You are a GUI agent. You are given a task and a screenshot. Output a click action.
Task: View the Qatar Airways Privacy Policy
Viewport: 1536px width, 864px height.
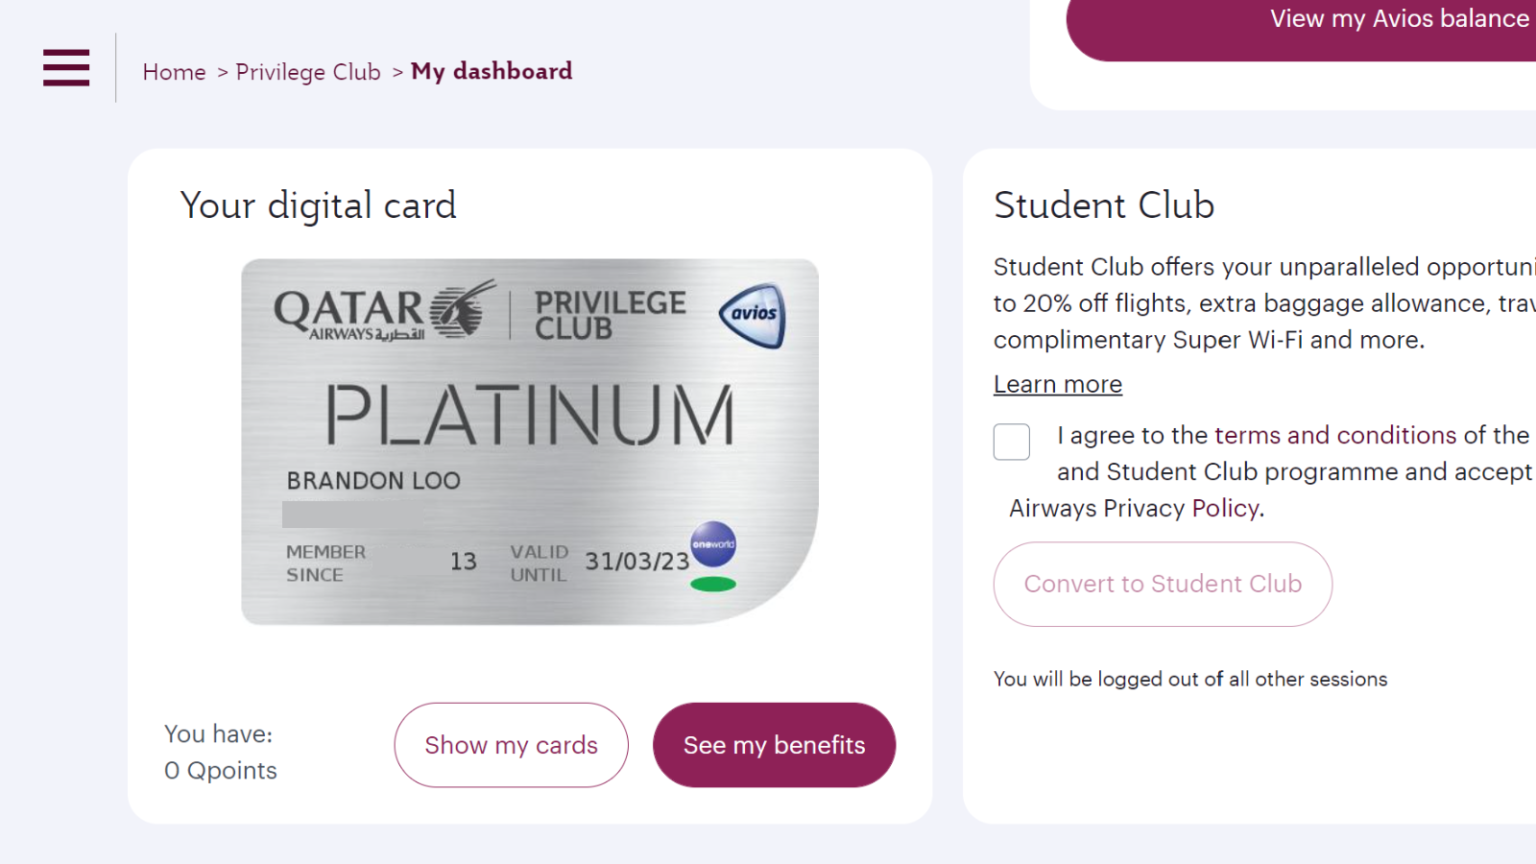click(x=1225, y=508)
